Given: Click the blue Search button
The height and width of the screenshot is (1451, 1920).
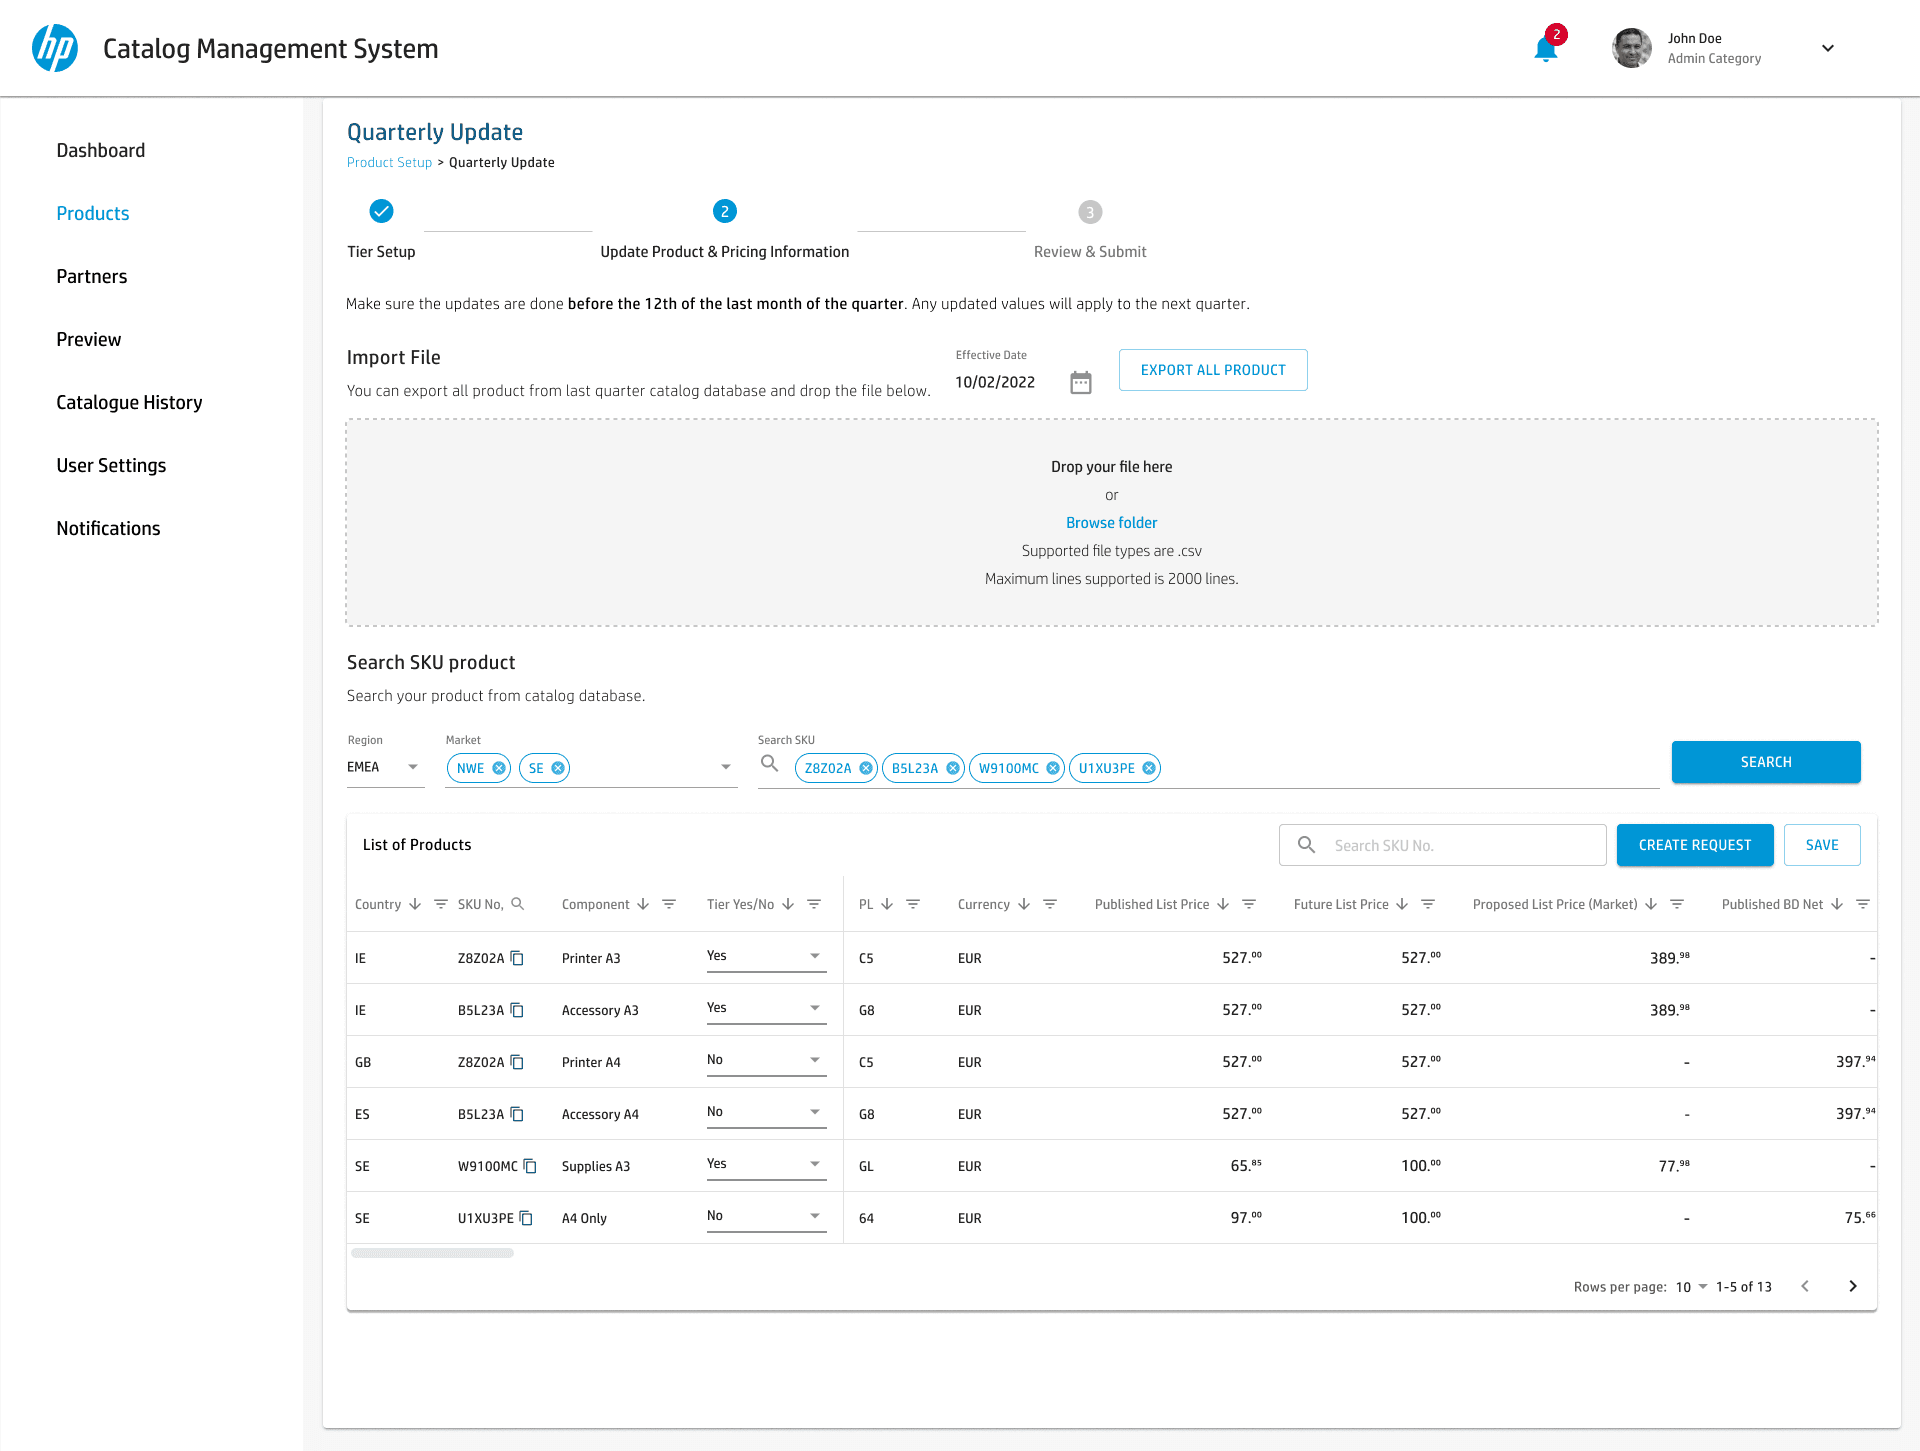Looking at the screenshot, I should [x=1766, y=762].
